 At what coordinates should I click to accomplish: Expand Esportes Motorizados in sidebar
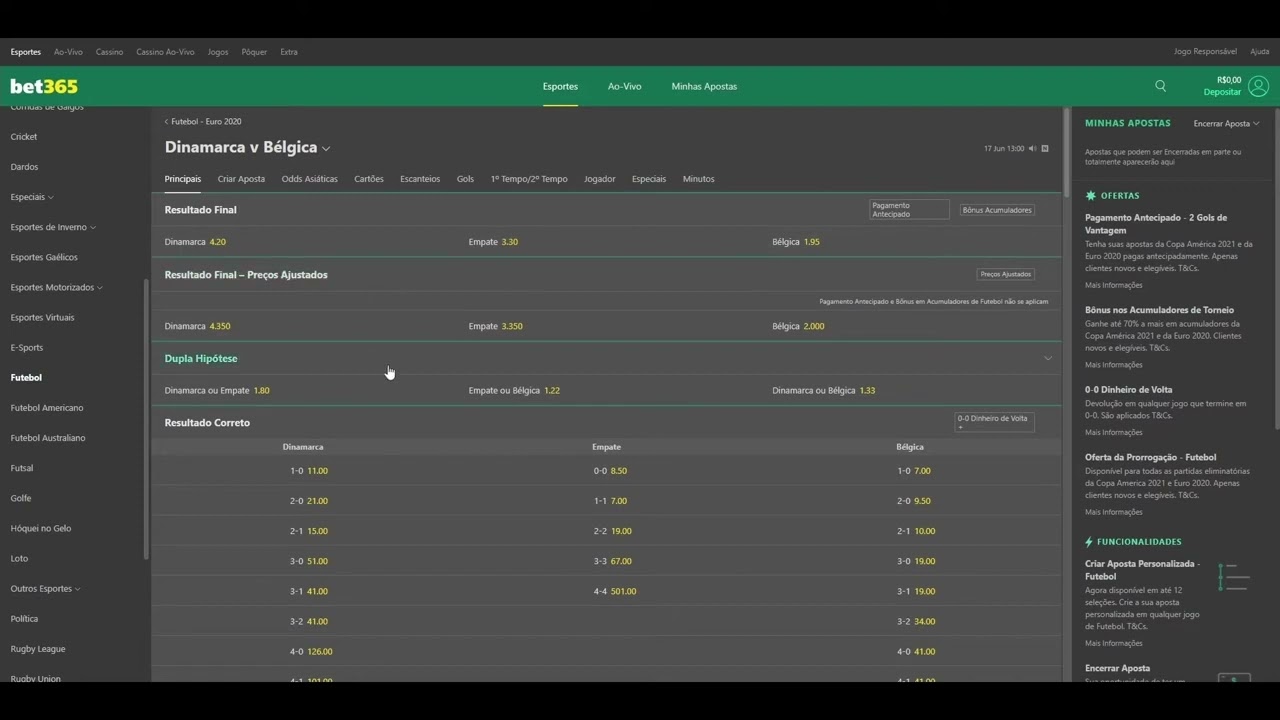tap(56, 287)
